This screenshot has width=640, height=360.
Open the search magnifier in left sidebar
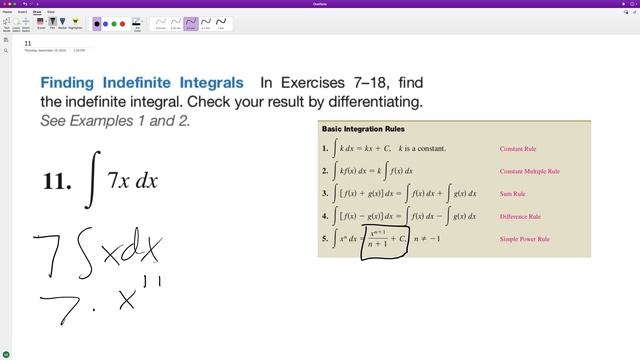(6, 51)
